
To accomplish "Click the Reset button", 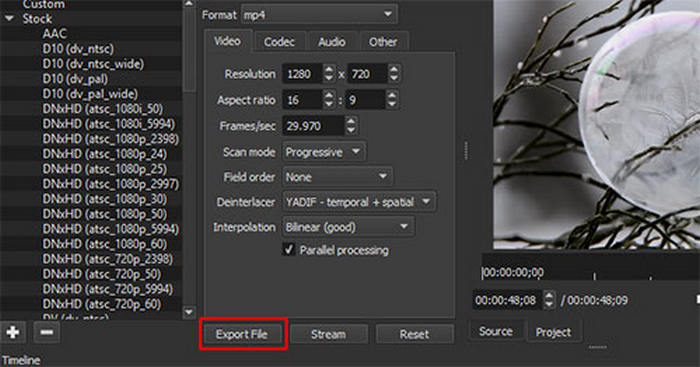I will (414, 334).
